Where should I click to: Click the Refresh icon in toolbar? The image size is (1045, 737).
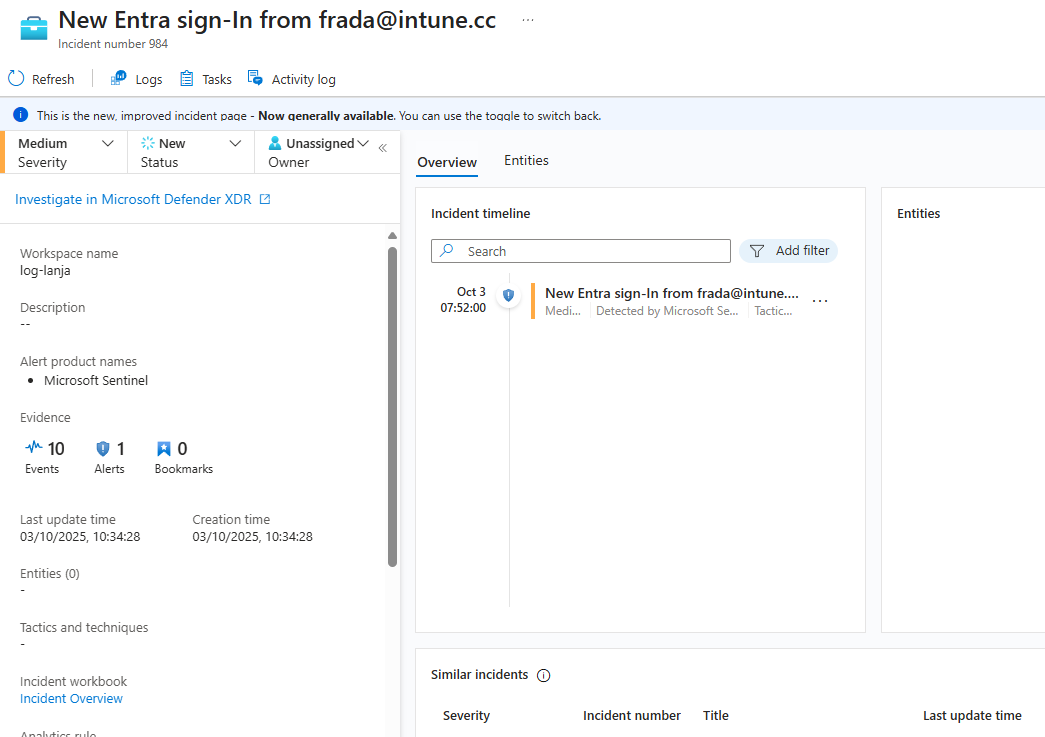coord(16,79)
